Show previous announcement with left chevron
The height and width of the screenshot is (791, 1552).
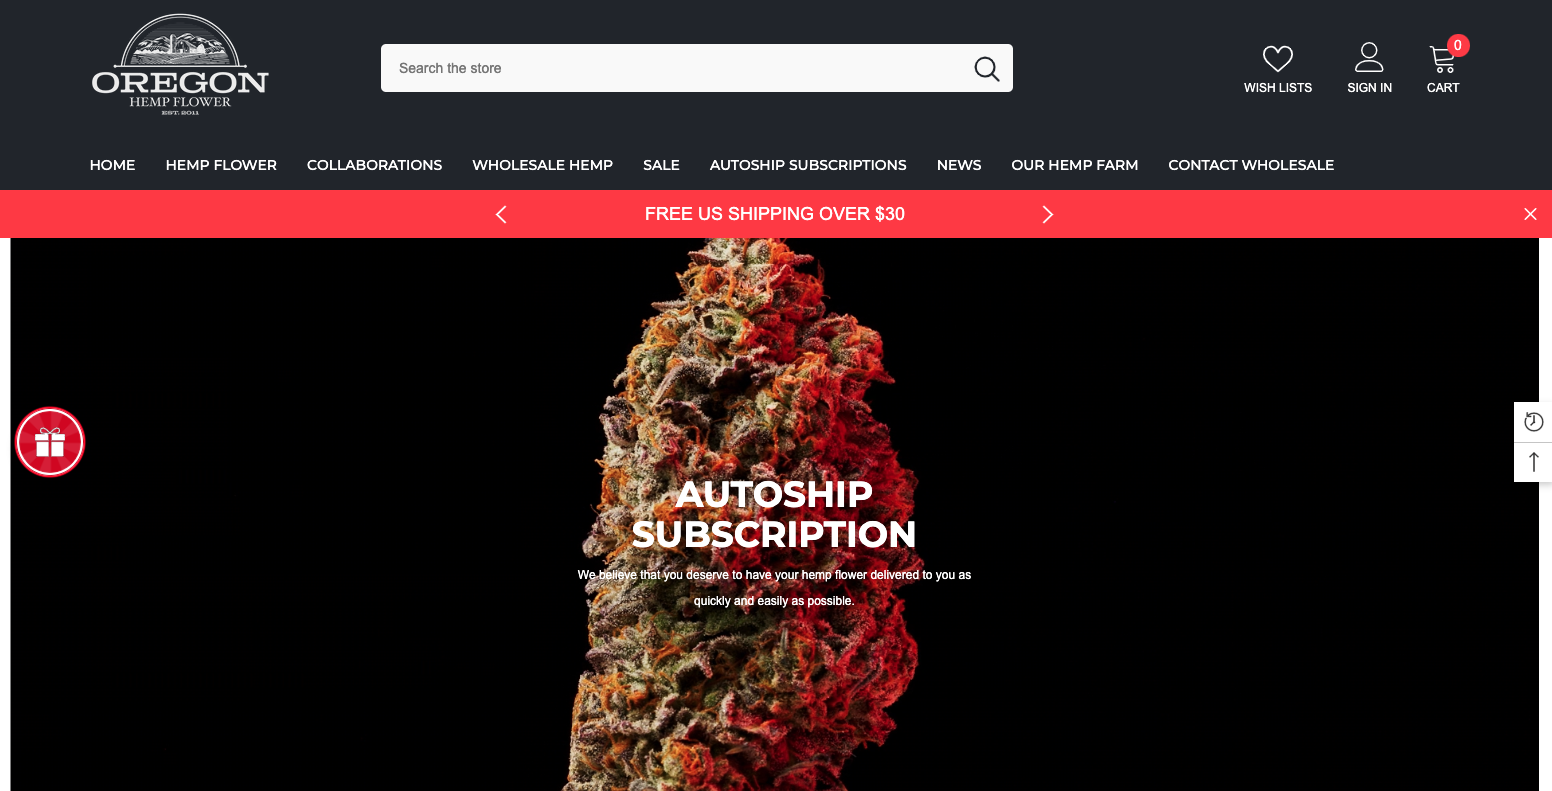501,214
